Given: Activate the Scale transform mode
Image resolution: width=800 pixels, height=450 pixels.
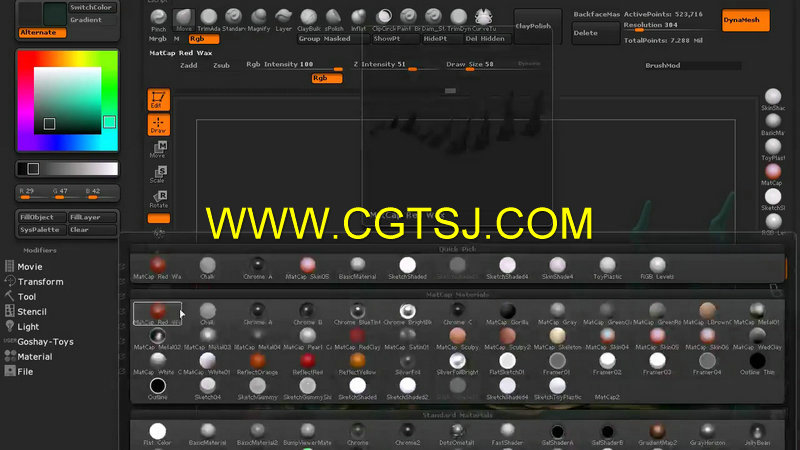Looking at the screenshot, I should 159,174.
